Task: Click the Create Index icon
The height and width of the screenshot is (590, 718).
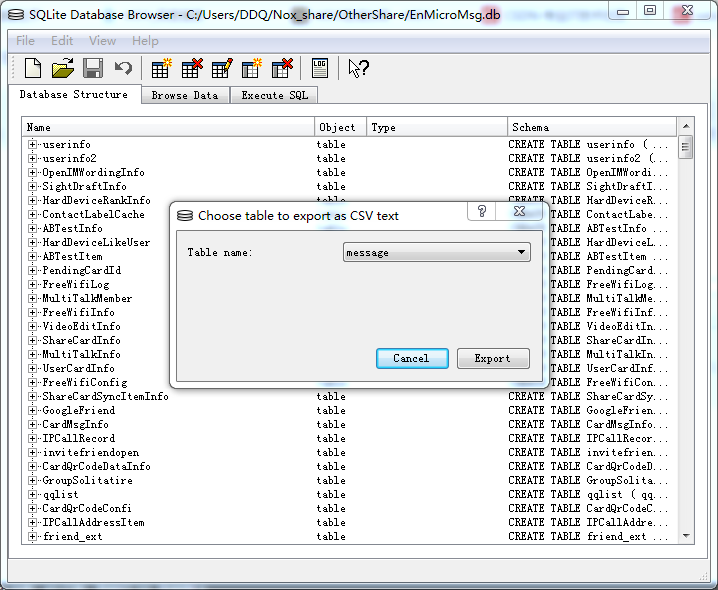Action: (x=252, y=68)
